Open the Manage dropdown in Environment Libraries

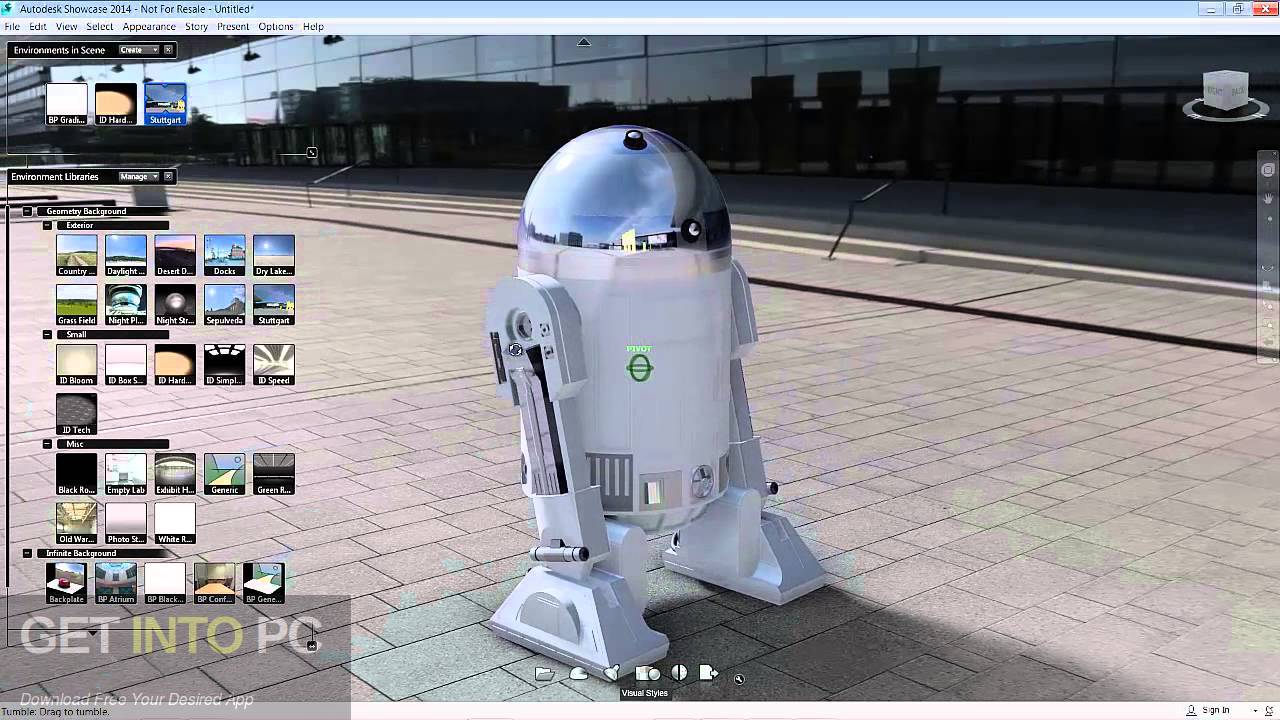(x=138, y=177)
